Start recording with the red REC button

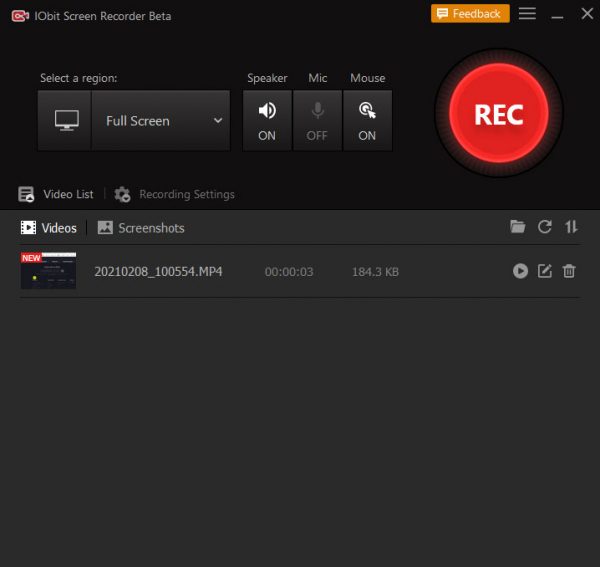(498, 113)
